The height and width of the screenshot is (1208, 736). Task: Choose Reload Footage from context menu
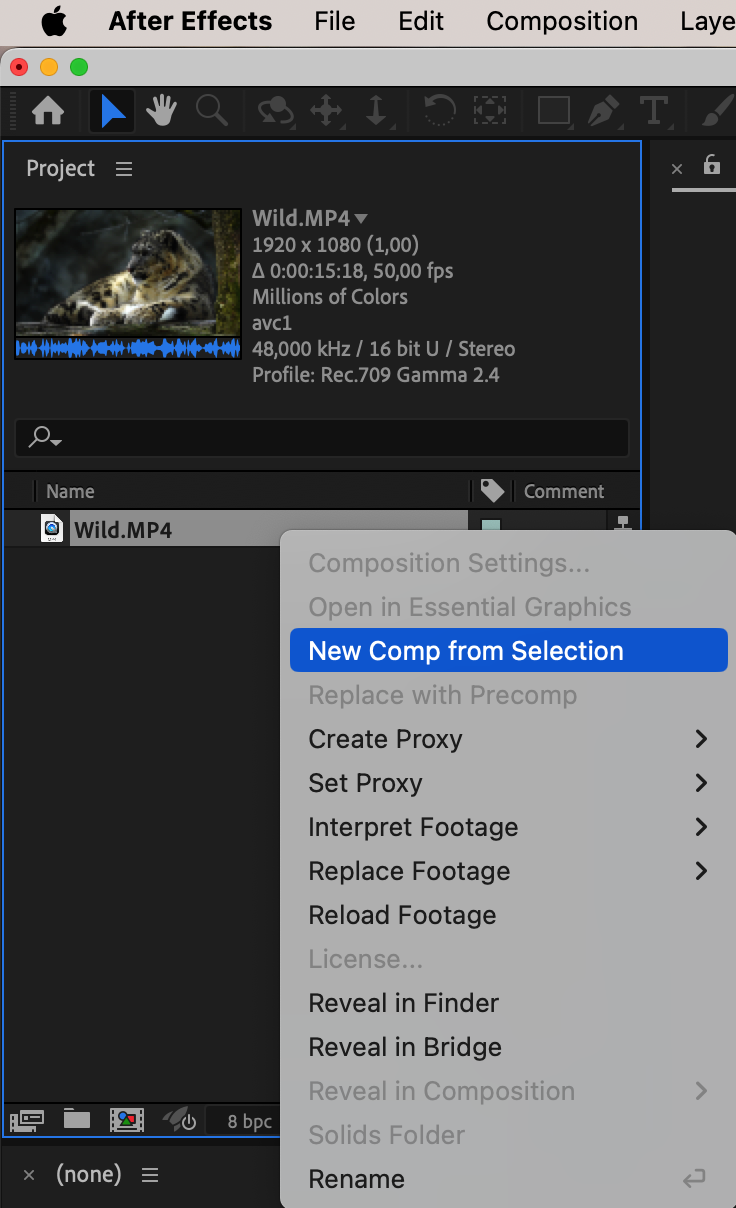(508, 915)
